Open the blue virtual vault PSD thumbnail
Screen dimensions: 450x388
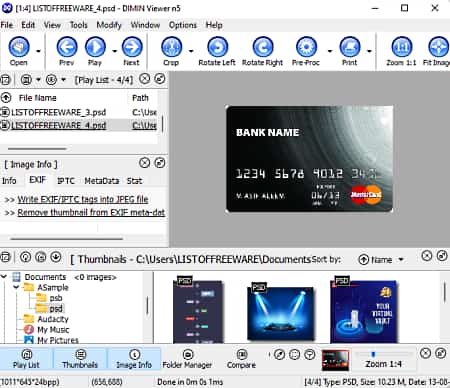[x=364, y=311]
